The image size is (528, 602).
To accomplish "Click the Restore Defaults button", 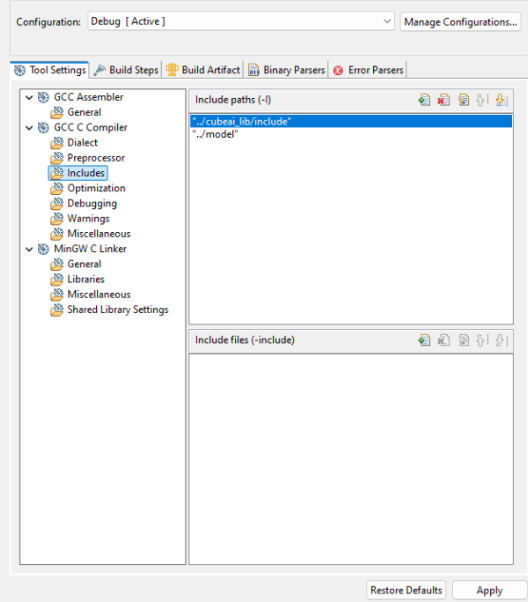I will tap(406, 590).
